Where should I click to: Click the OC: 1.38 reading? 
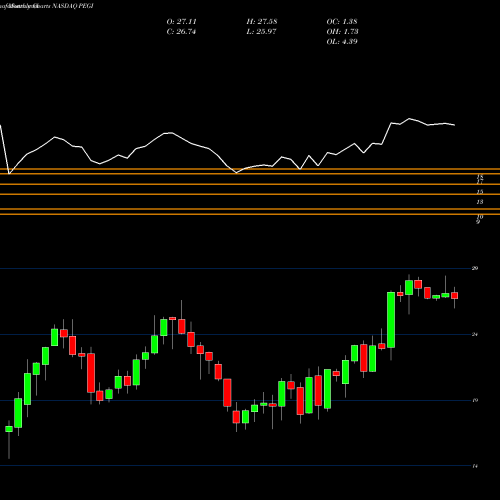click(342, 21)
